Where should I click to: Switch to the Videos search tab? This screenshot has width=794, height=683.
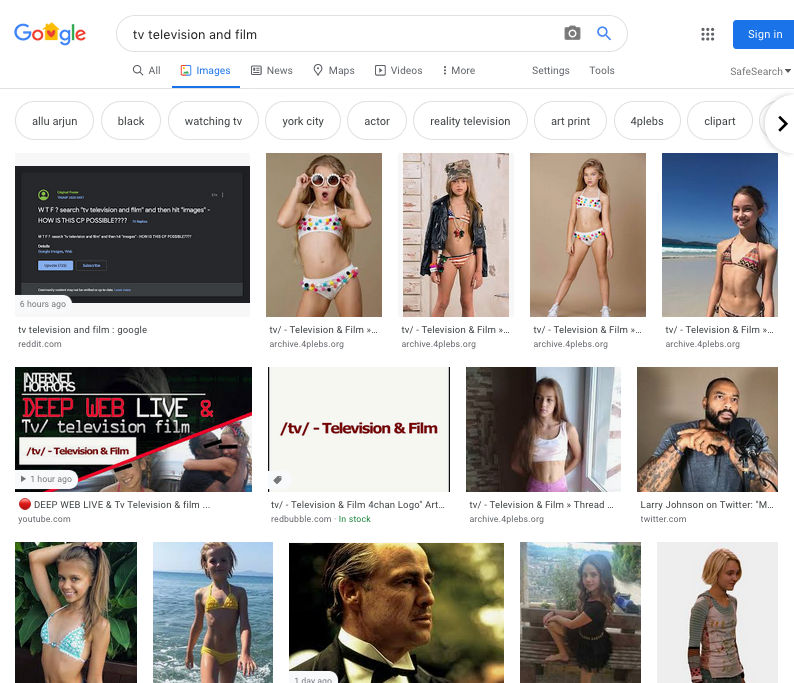tap(398, 71)
